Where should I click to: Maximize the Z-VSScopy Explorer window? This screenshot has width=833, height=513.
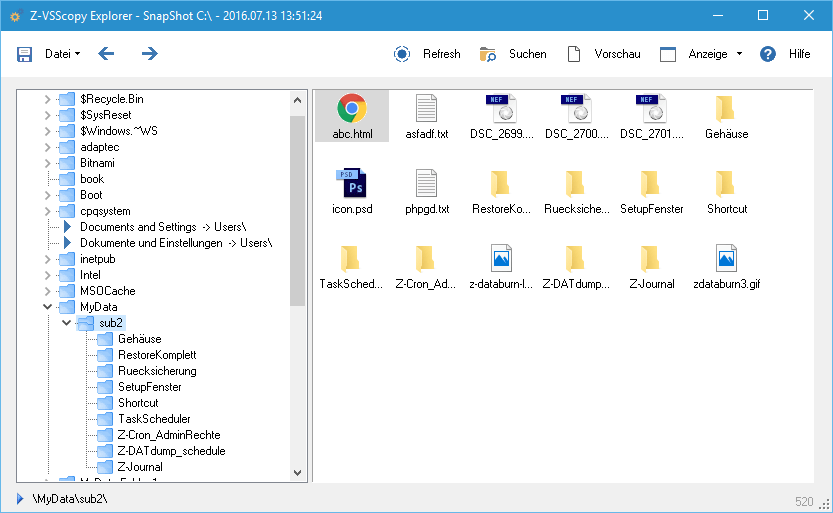763,15
